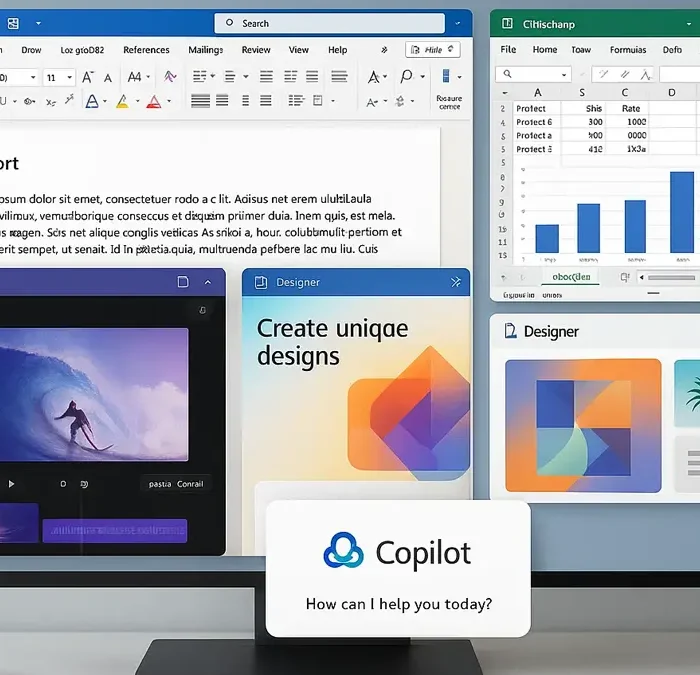Viewport: 700px width, 675px height.
Task: Apply the yellow highlighter icon
Action: [x=122, y=101]
